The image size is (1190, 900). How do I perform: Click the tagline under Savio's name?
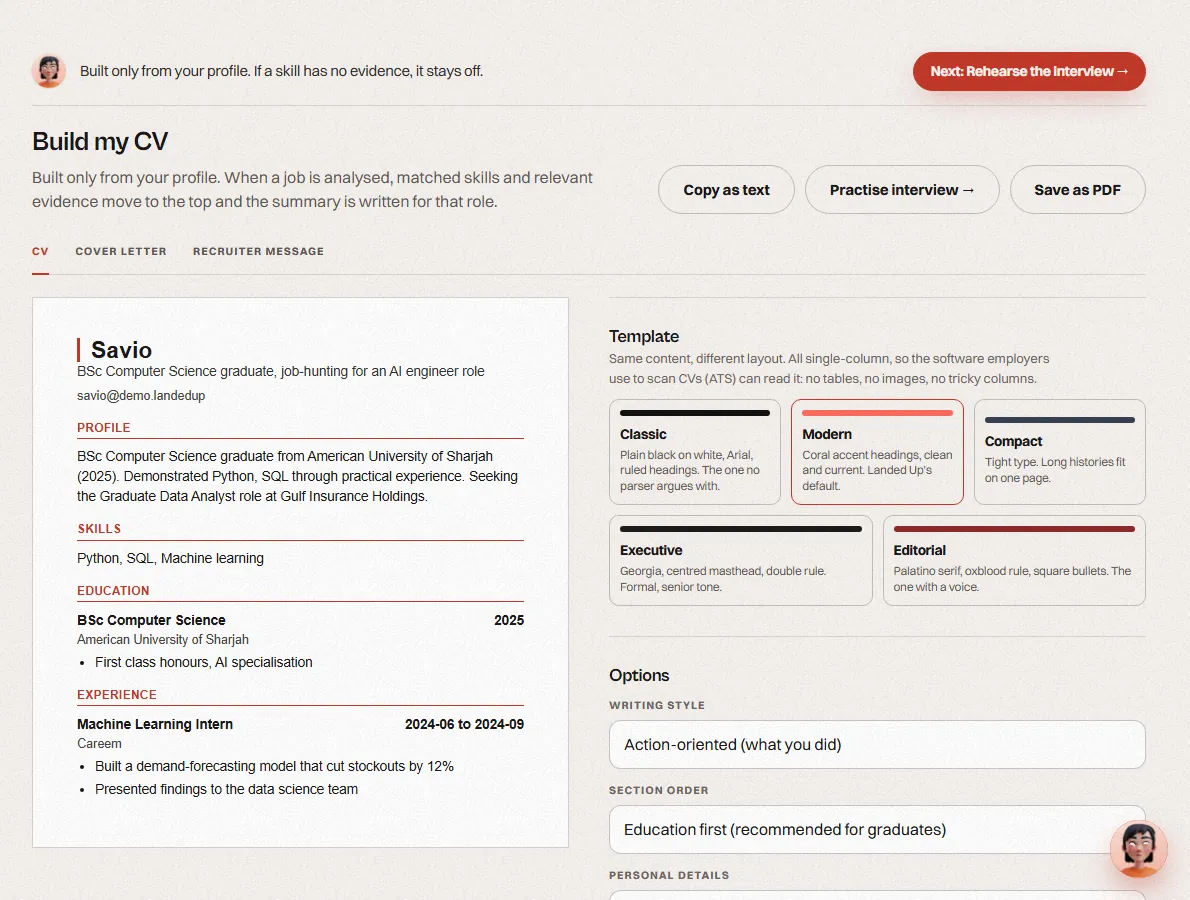[281, 372]
